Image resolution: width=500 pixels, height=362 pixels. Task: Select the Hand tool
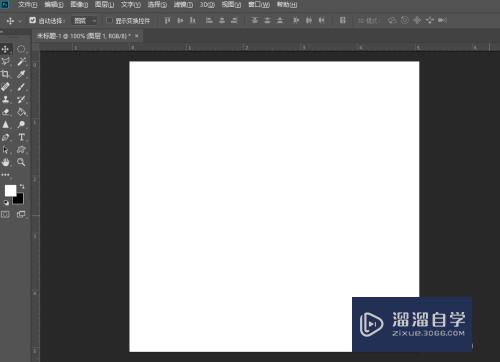tap(5, 162)
